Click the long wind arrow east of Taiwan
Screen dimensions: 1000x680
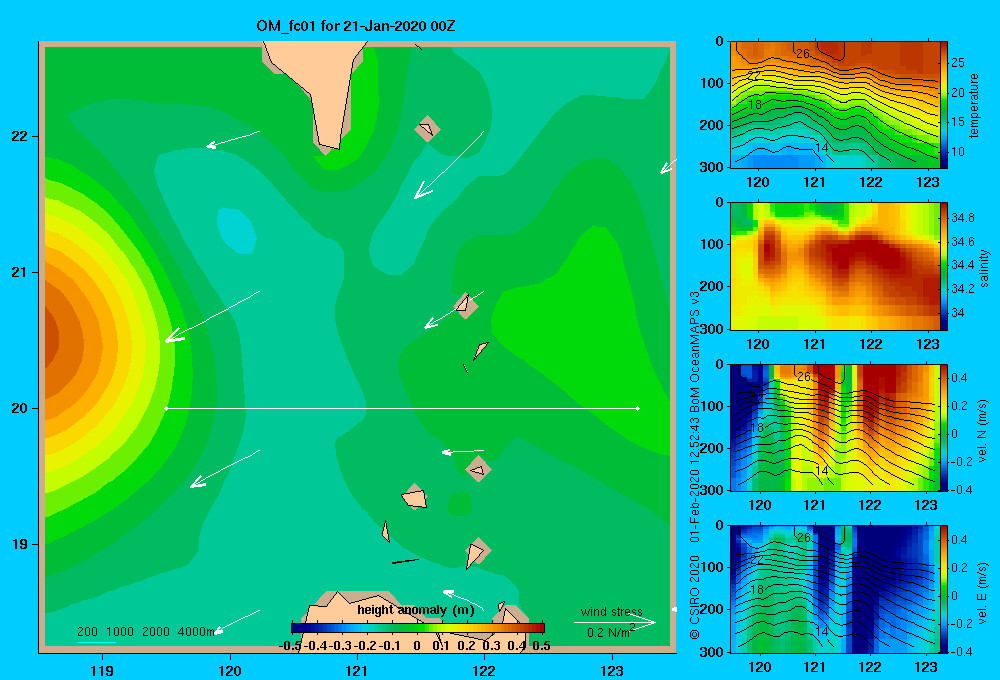[449, 165]
